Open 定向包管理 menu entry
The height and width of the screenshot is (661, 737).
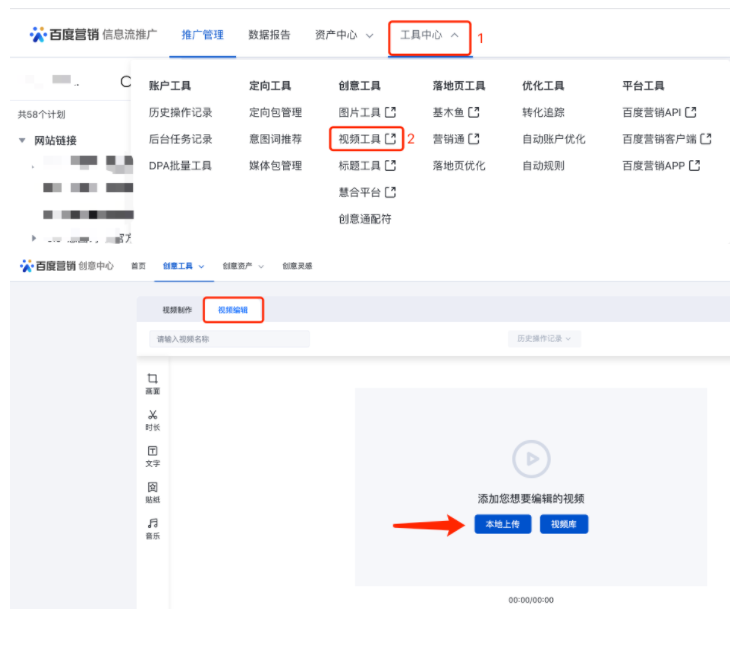(x=275, y=112)
